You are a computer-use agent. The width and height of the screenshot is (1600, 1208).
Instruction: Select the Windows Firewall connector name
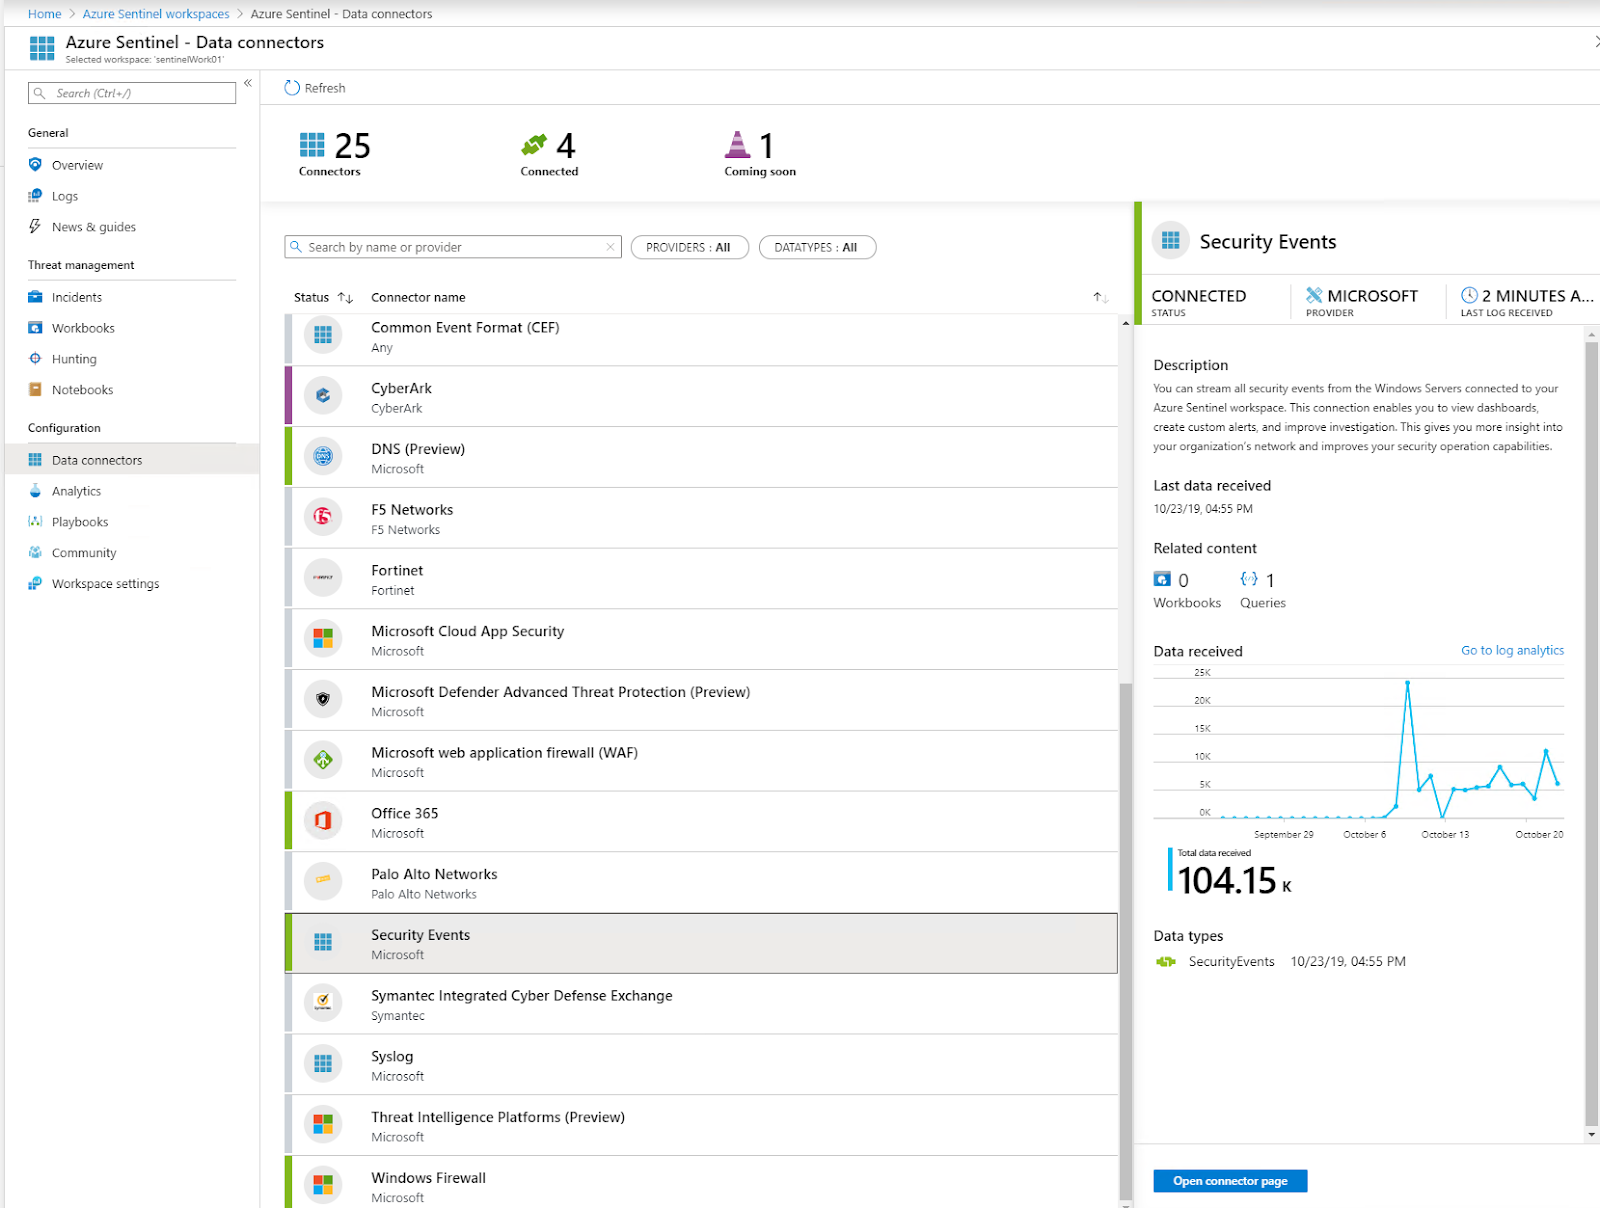pyautogui.click(x=428, y=1178)
